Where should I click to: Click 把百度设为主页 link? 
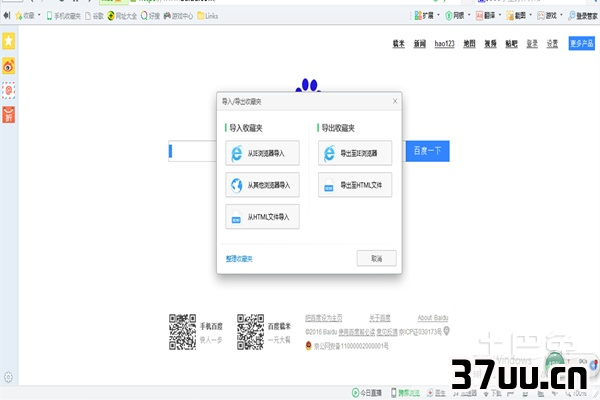tap(323, 318)
